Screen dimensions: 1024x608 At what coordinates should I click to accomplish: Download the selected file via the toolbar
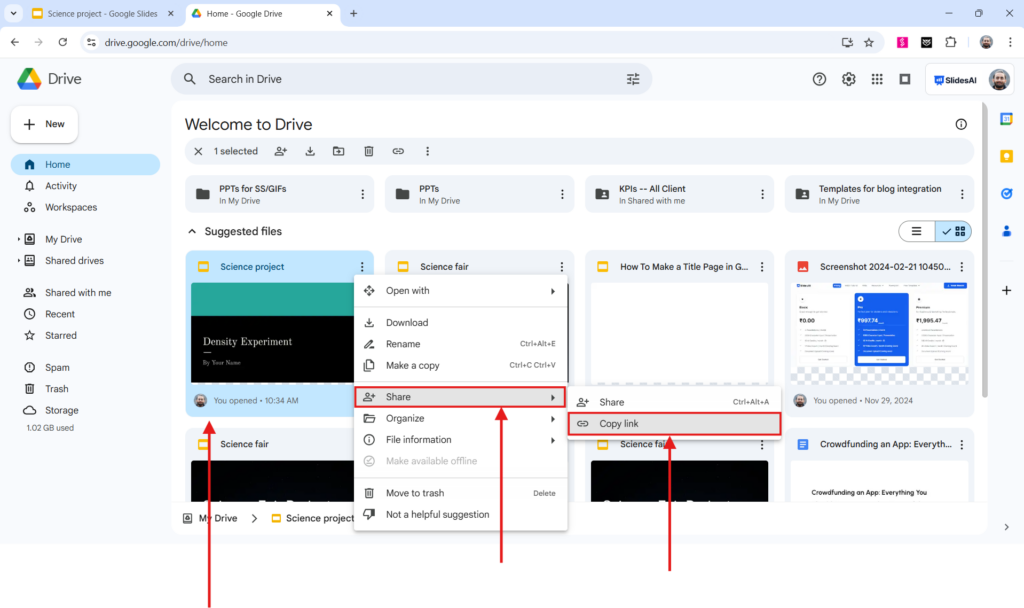tap(309, 151)
